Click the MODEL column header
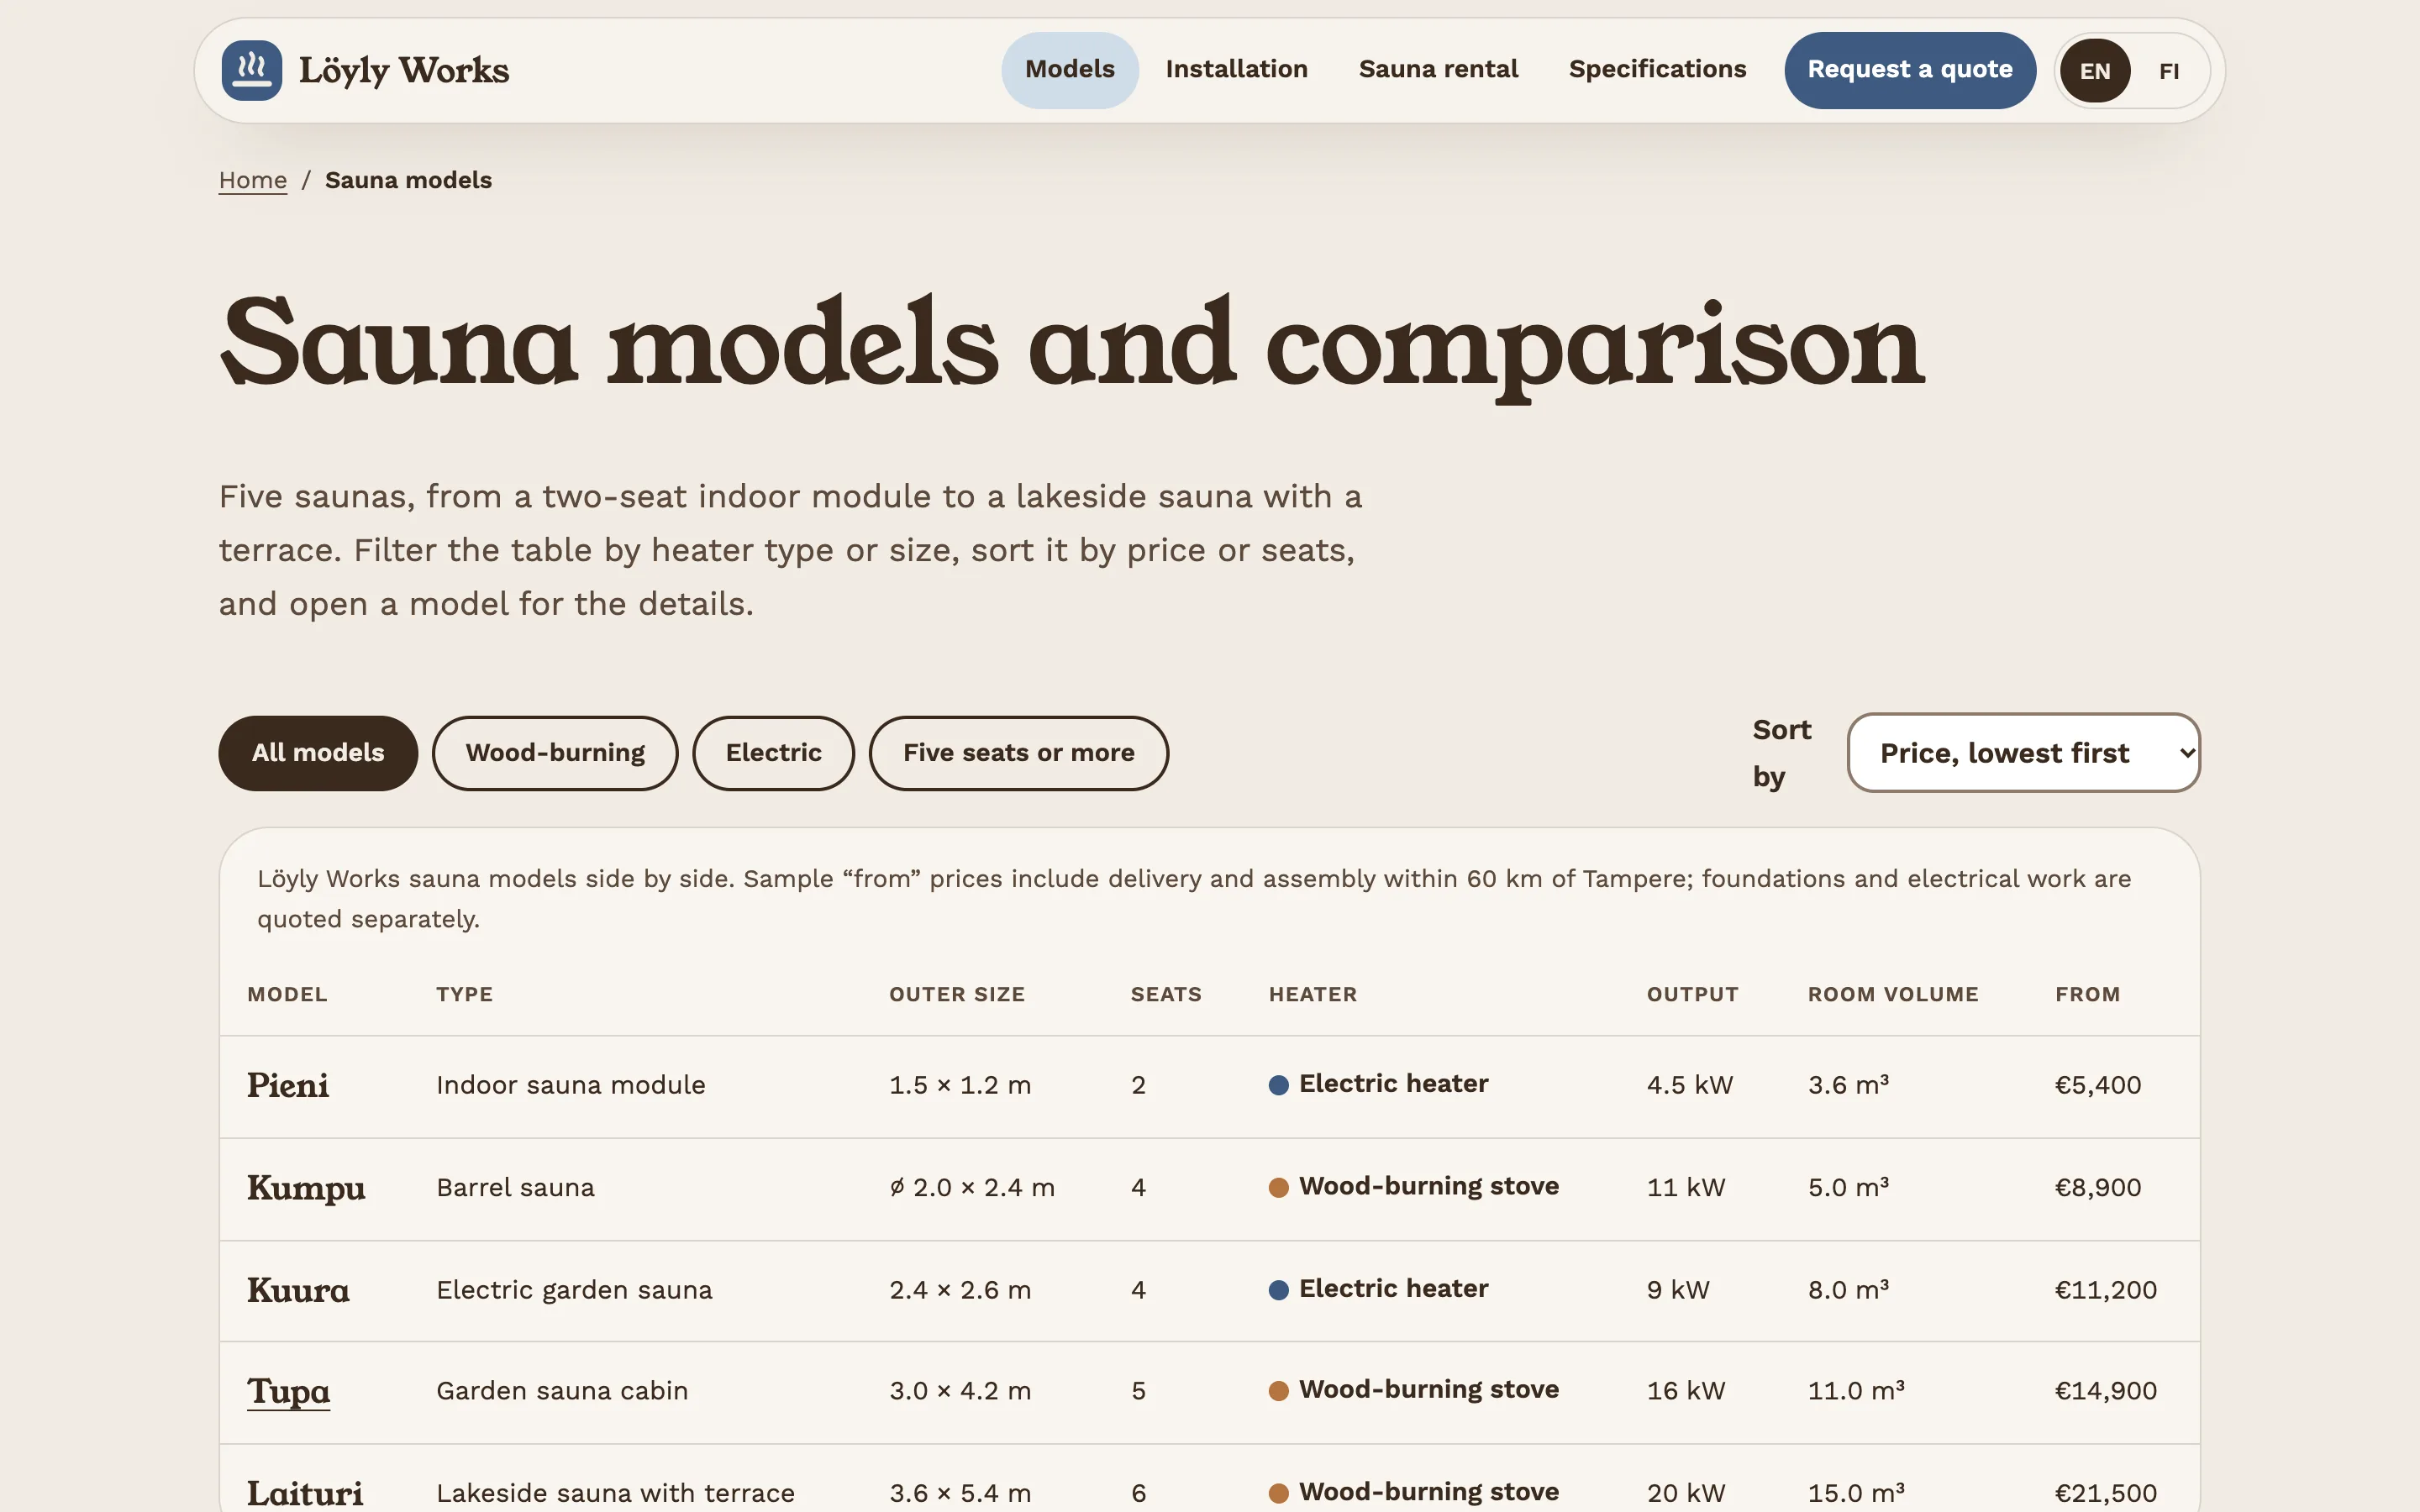The height and width of the screenshot is (1512, 2420). point(287,994)
